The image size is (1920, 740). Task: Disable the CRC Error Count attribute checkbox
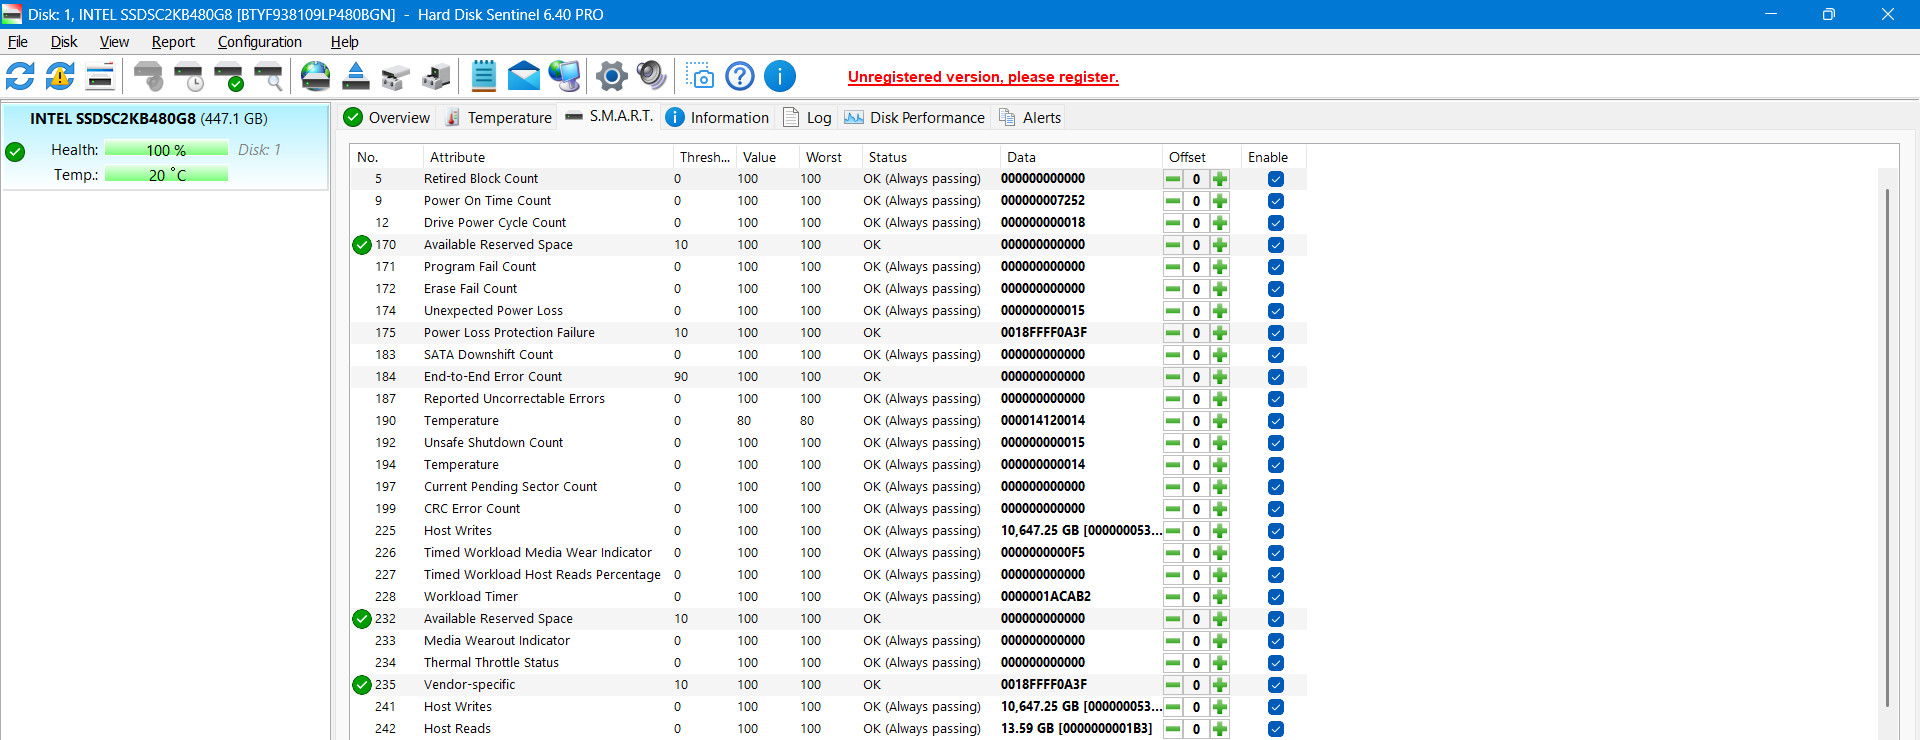coord(1275,509)
